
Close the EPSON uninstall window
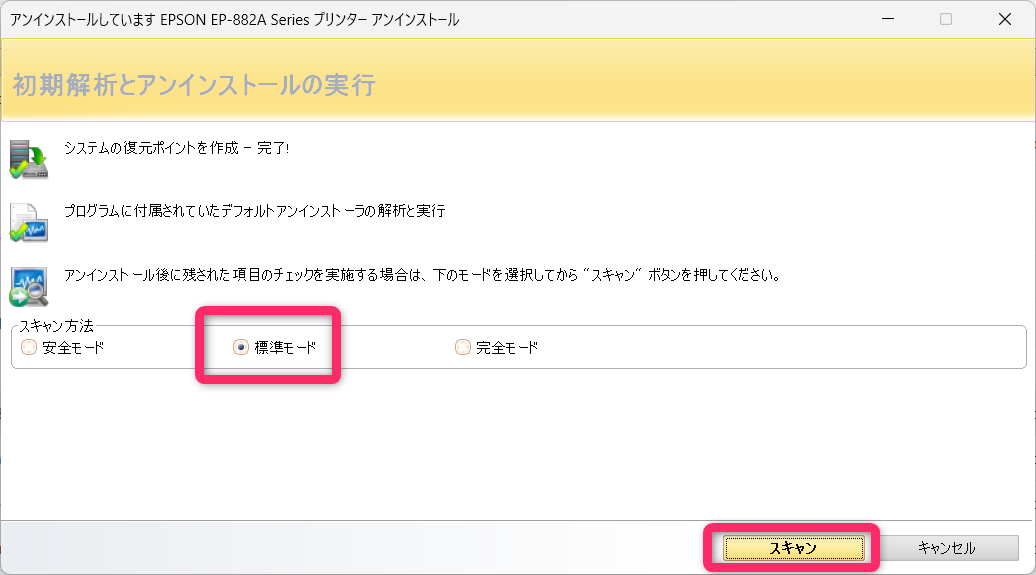coord(1004,19)
